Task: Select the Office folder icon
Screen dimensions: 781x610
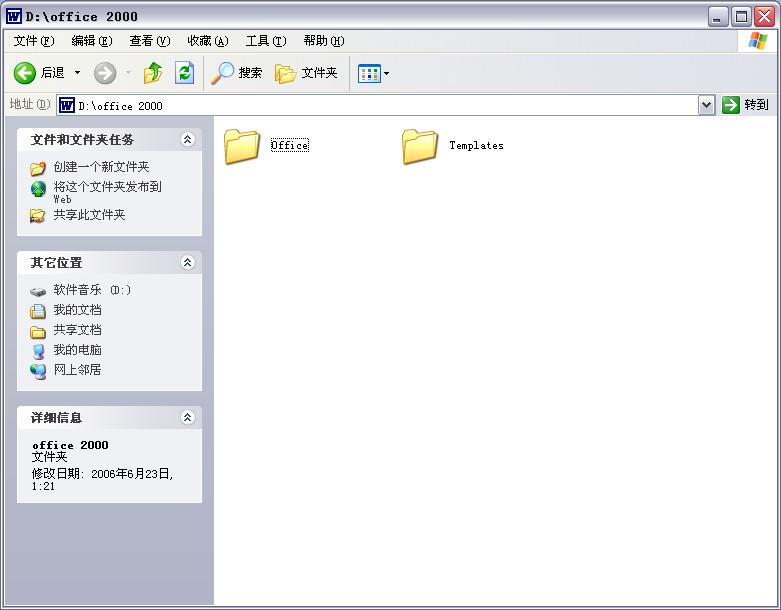Action: (x=242, y=146)
